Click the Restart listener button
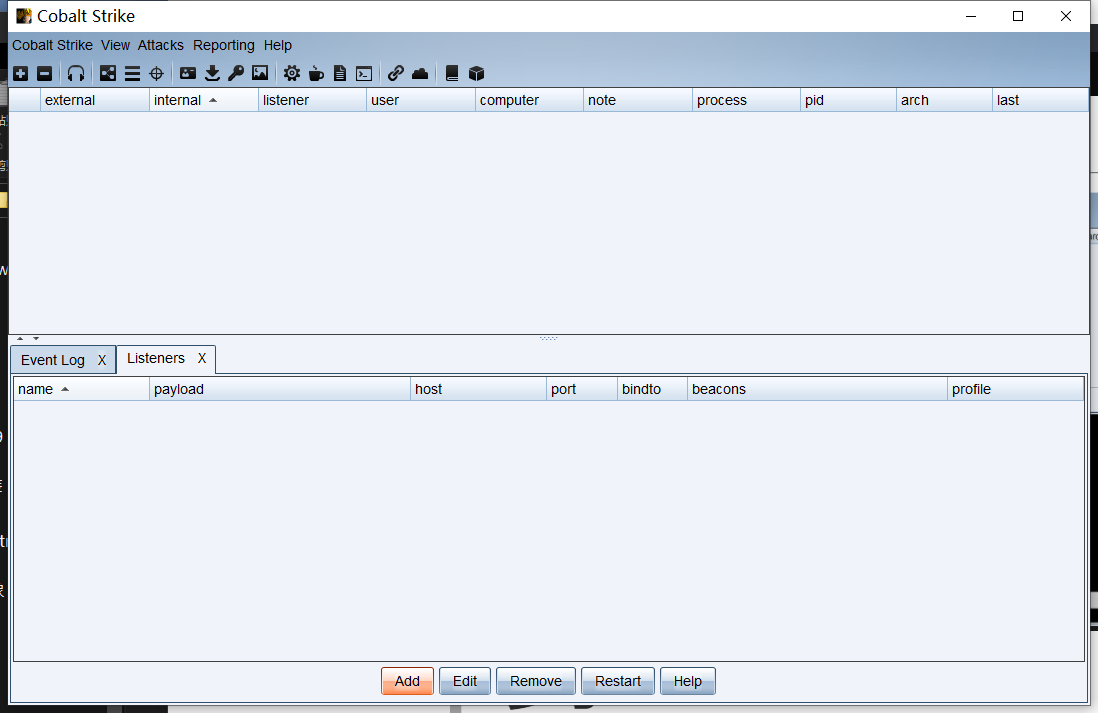Viewport: 1098px width, 713px height. coord(618,681)
